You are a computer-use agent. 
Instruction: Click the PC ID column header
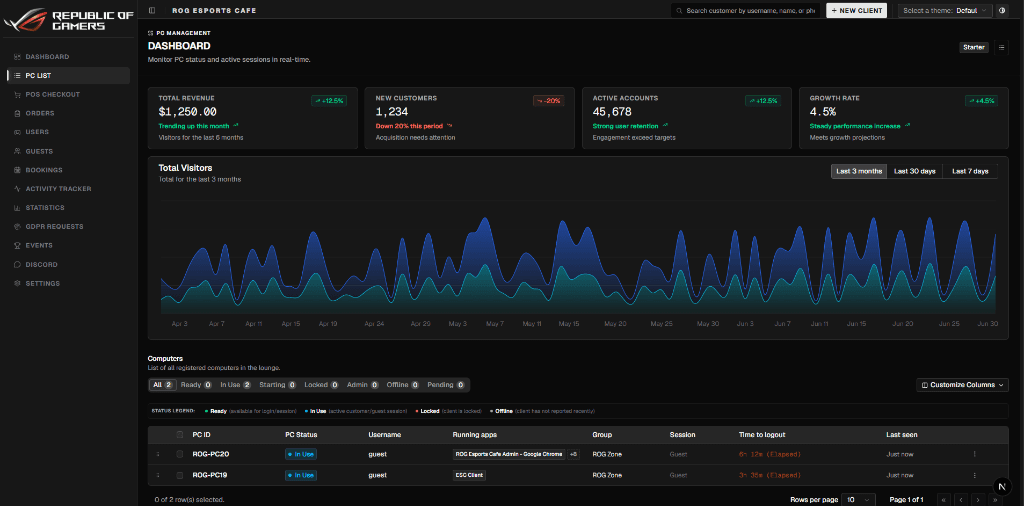(x=199, y=434)
